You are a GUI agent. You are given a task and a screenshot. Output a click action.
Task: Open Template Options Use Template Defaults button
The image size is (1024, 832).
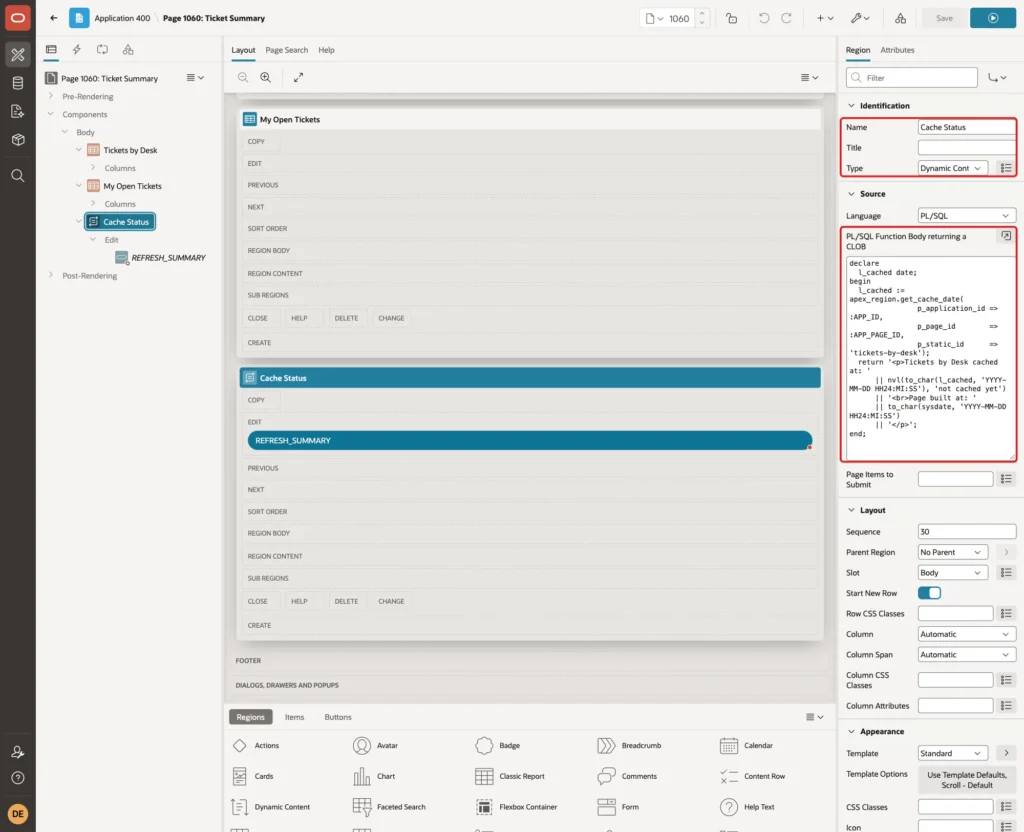pos(967,780)
